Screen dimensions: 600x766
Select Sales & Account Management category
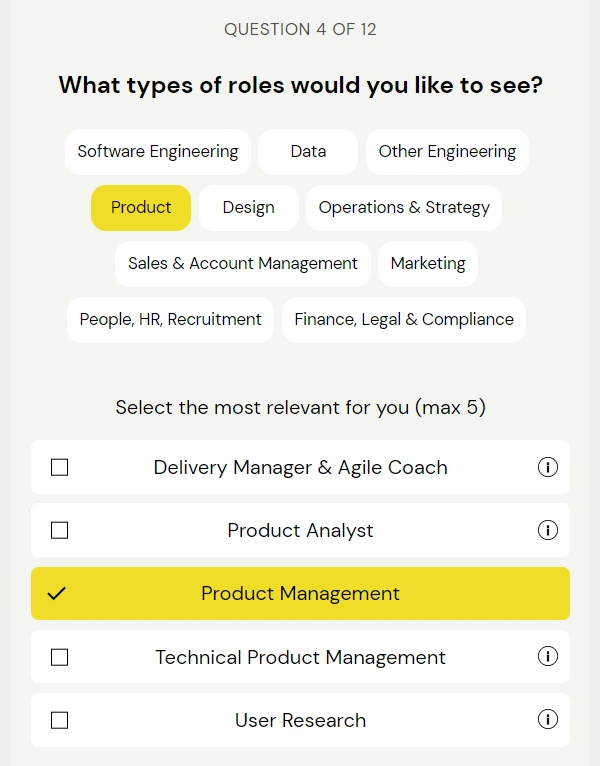(243, 264)
